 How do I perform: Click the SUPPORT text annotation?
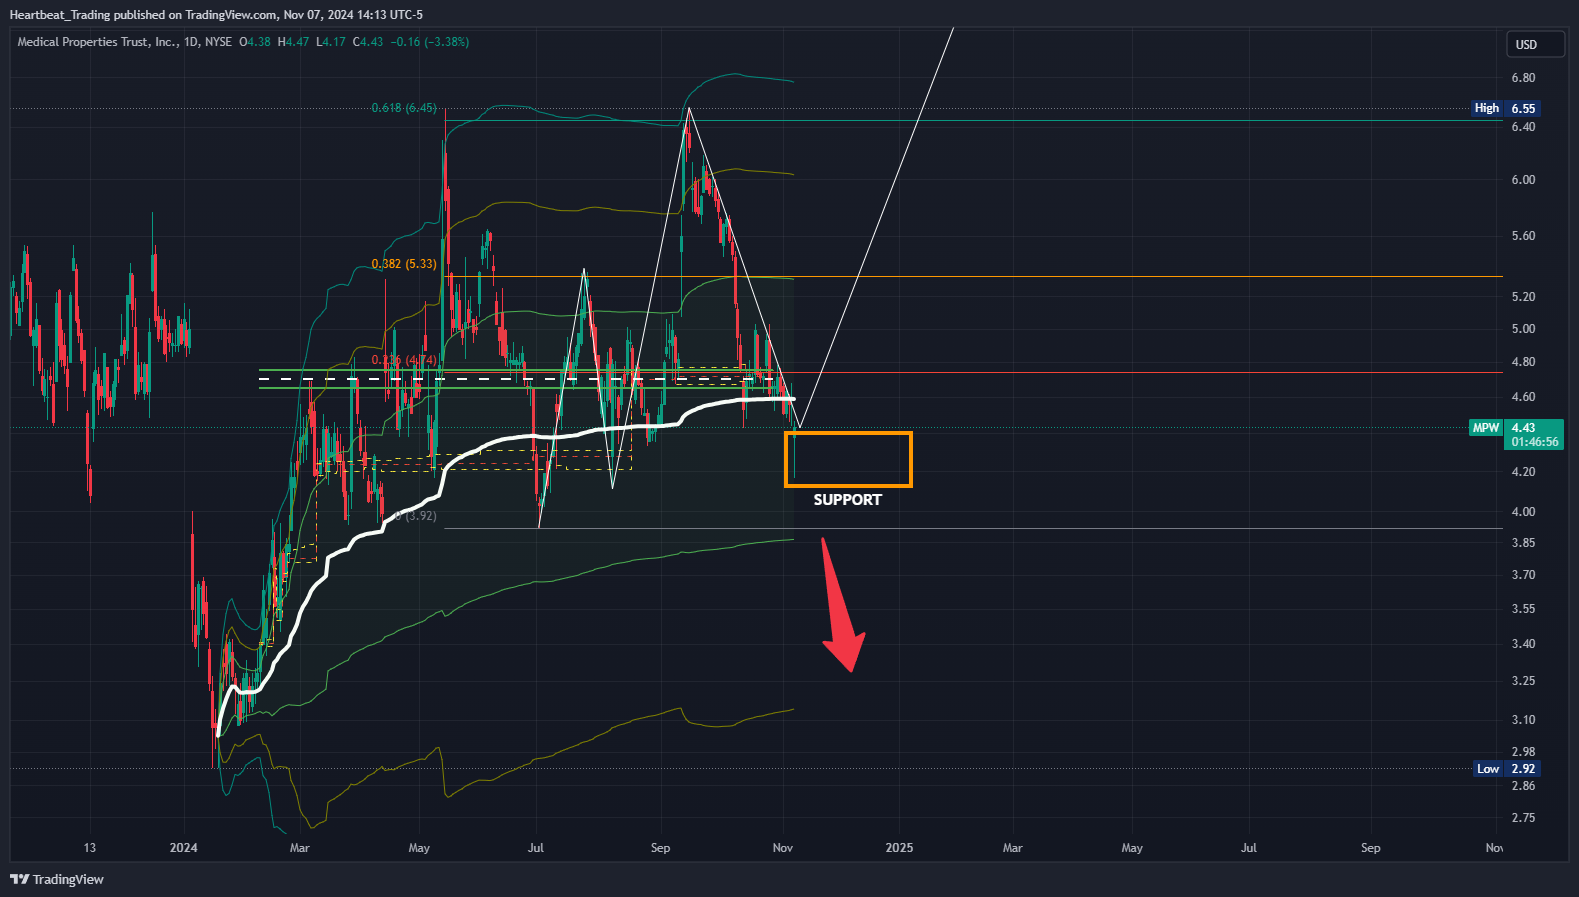[847, 500]
